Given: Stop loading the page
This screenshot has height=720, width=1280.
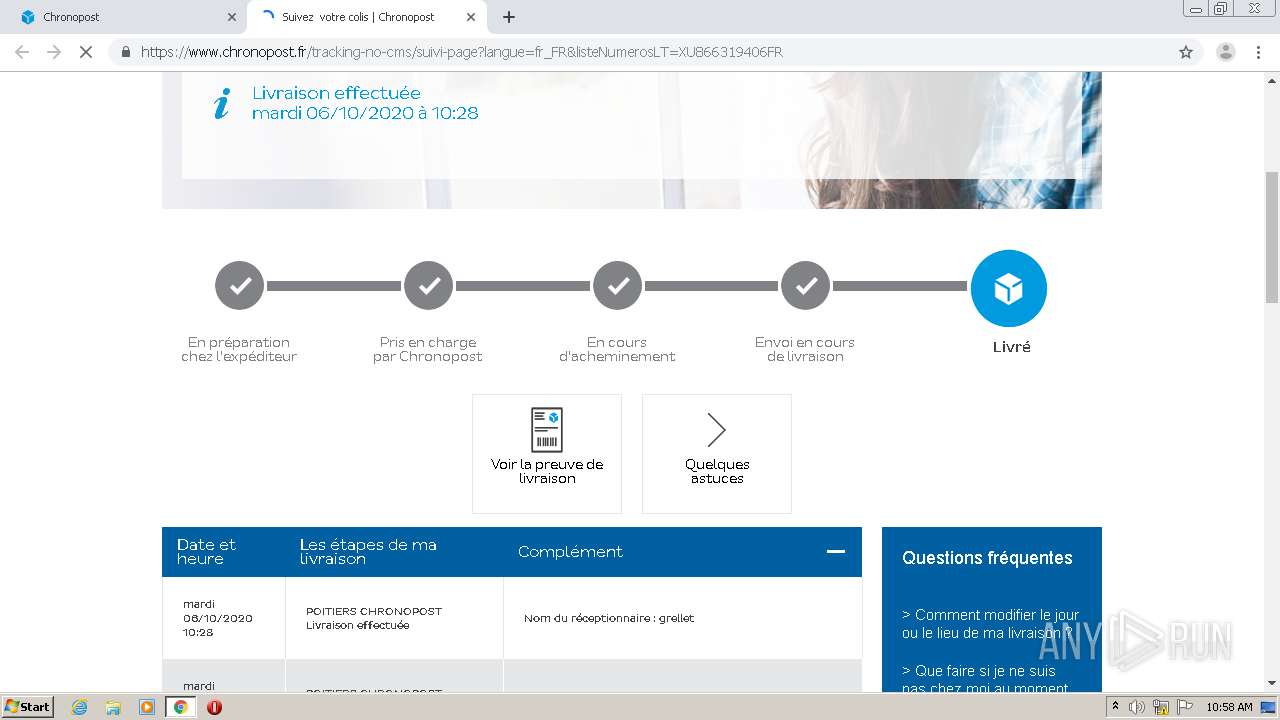Looking at the screenshot, I should (x=86, y=52).
